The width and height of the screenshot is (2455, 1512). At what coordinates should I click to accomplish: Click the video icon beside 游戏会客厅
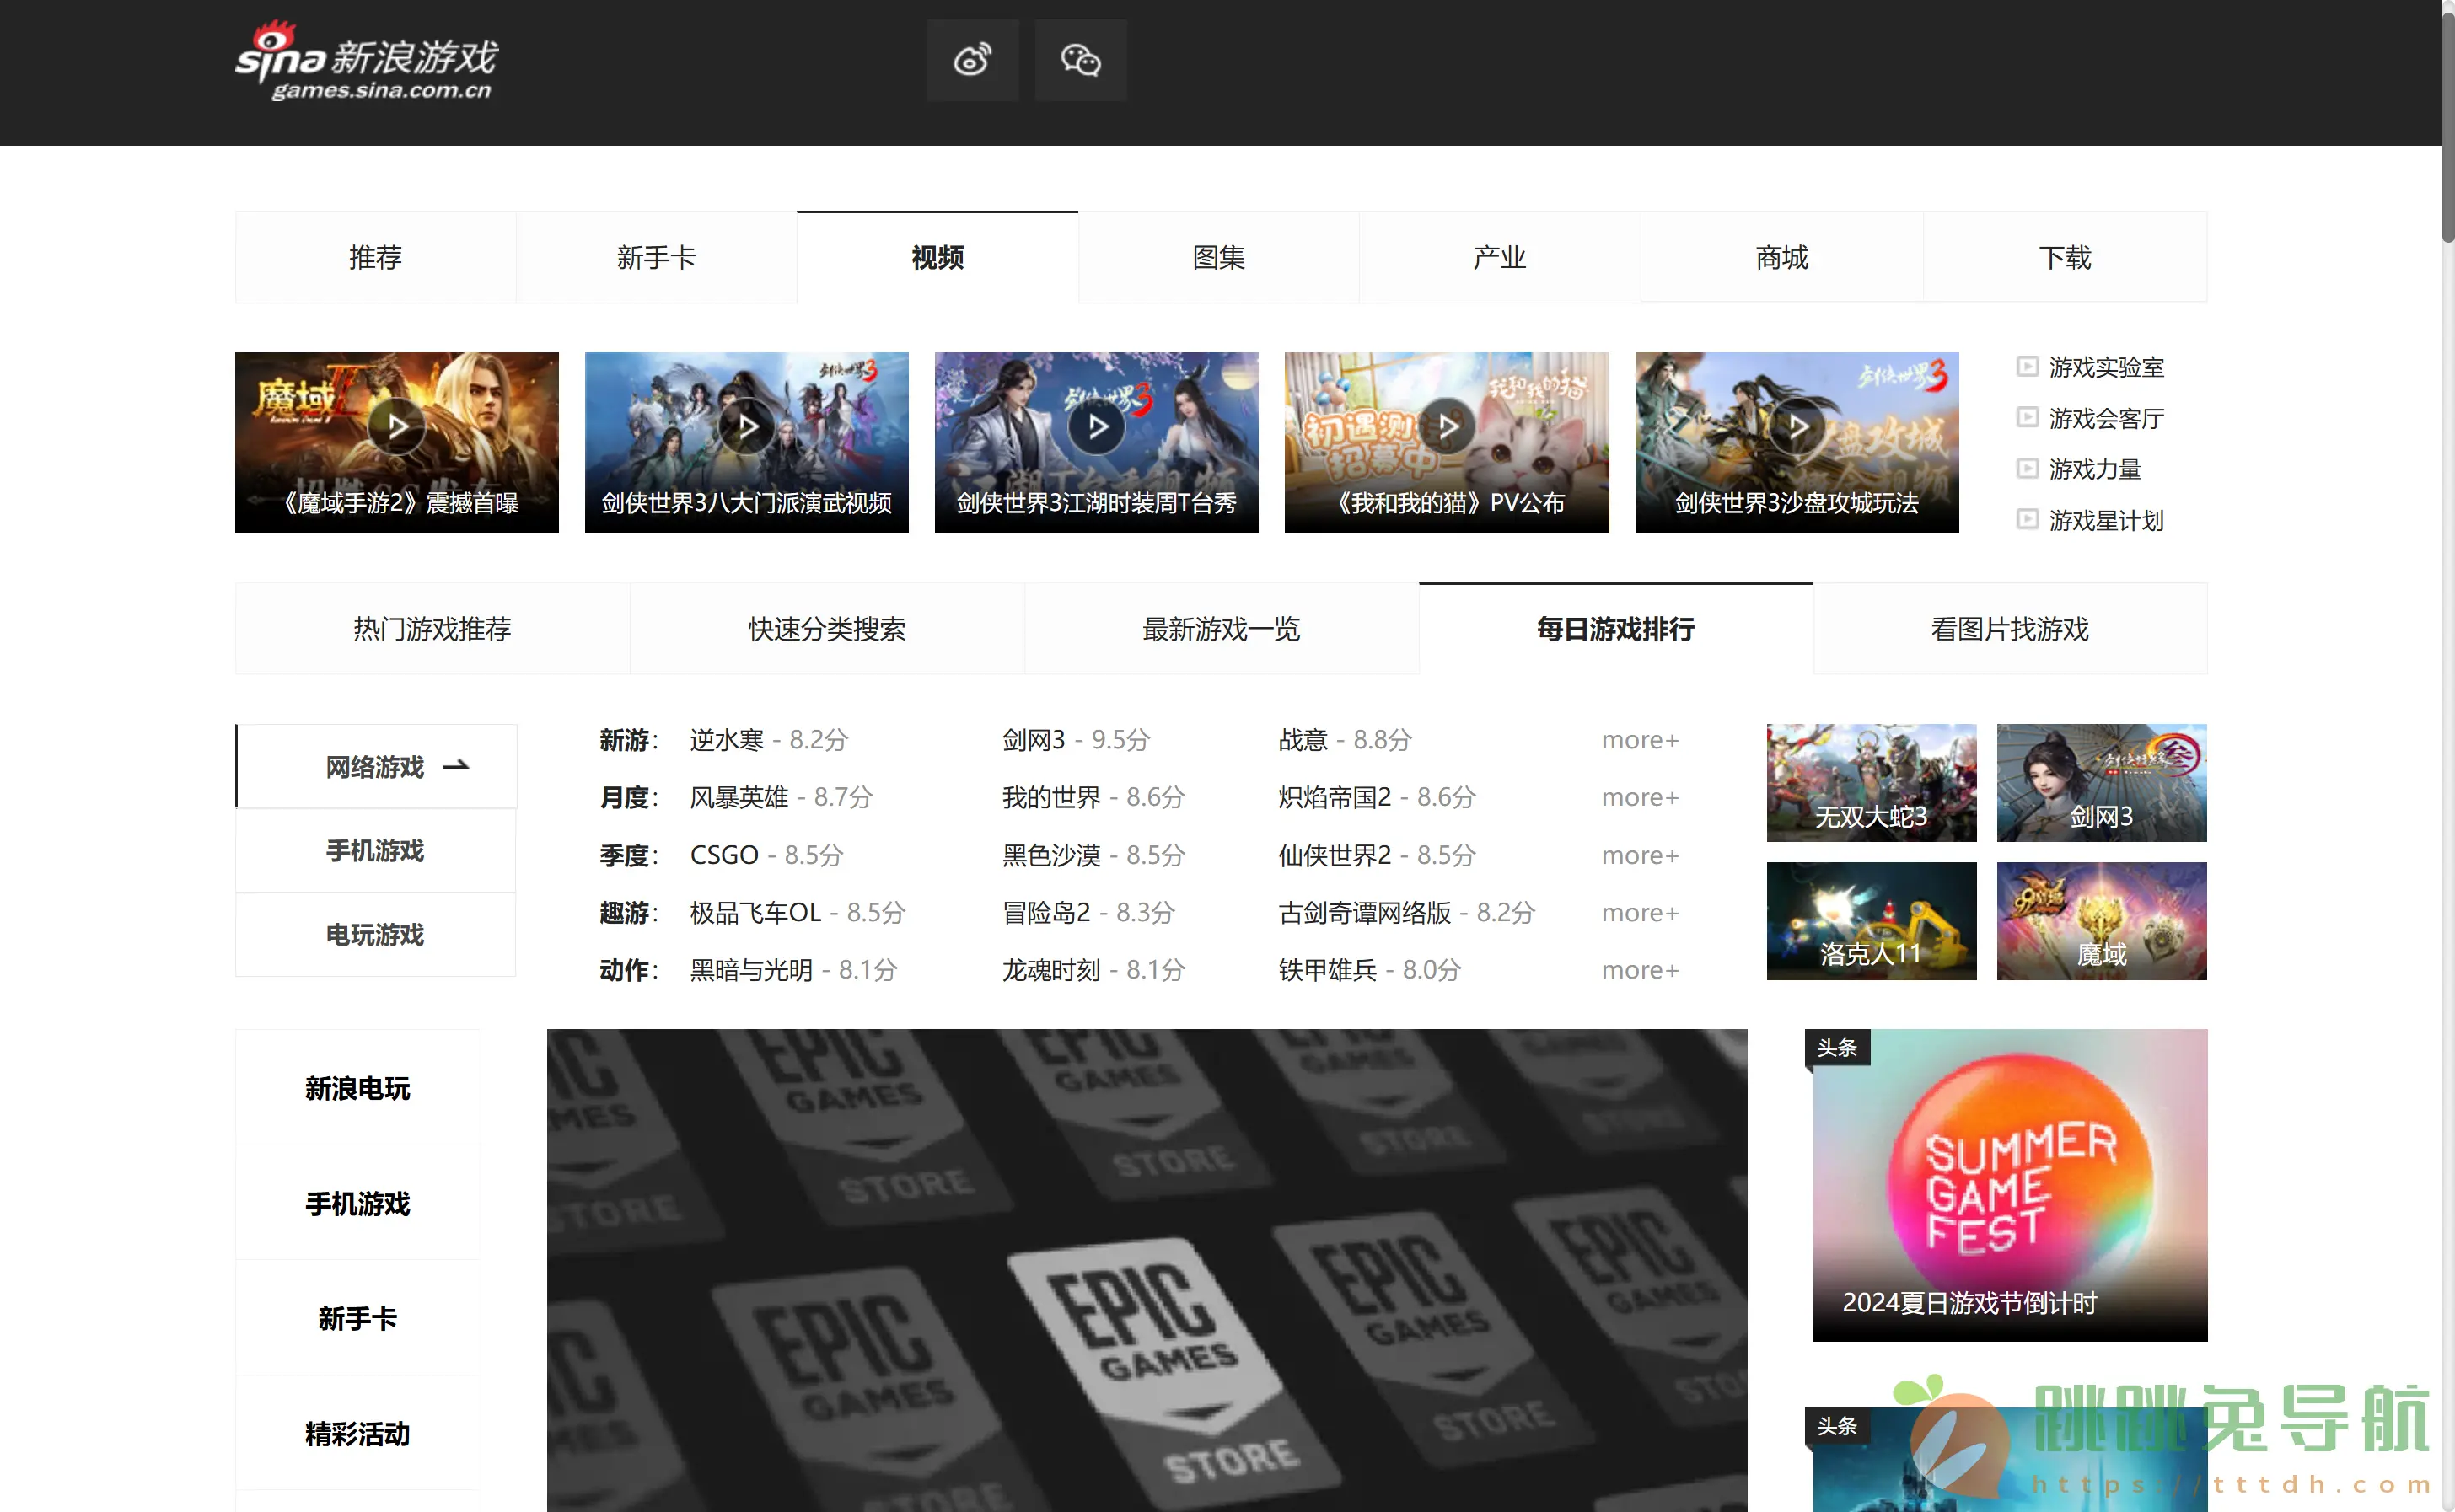click(2027, 417)
